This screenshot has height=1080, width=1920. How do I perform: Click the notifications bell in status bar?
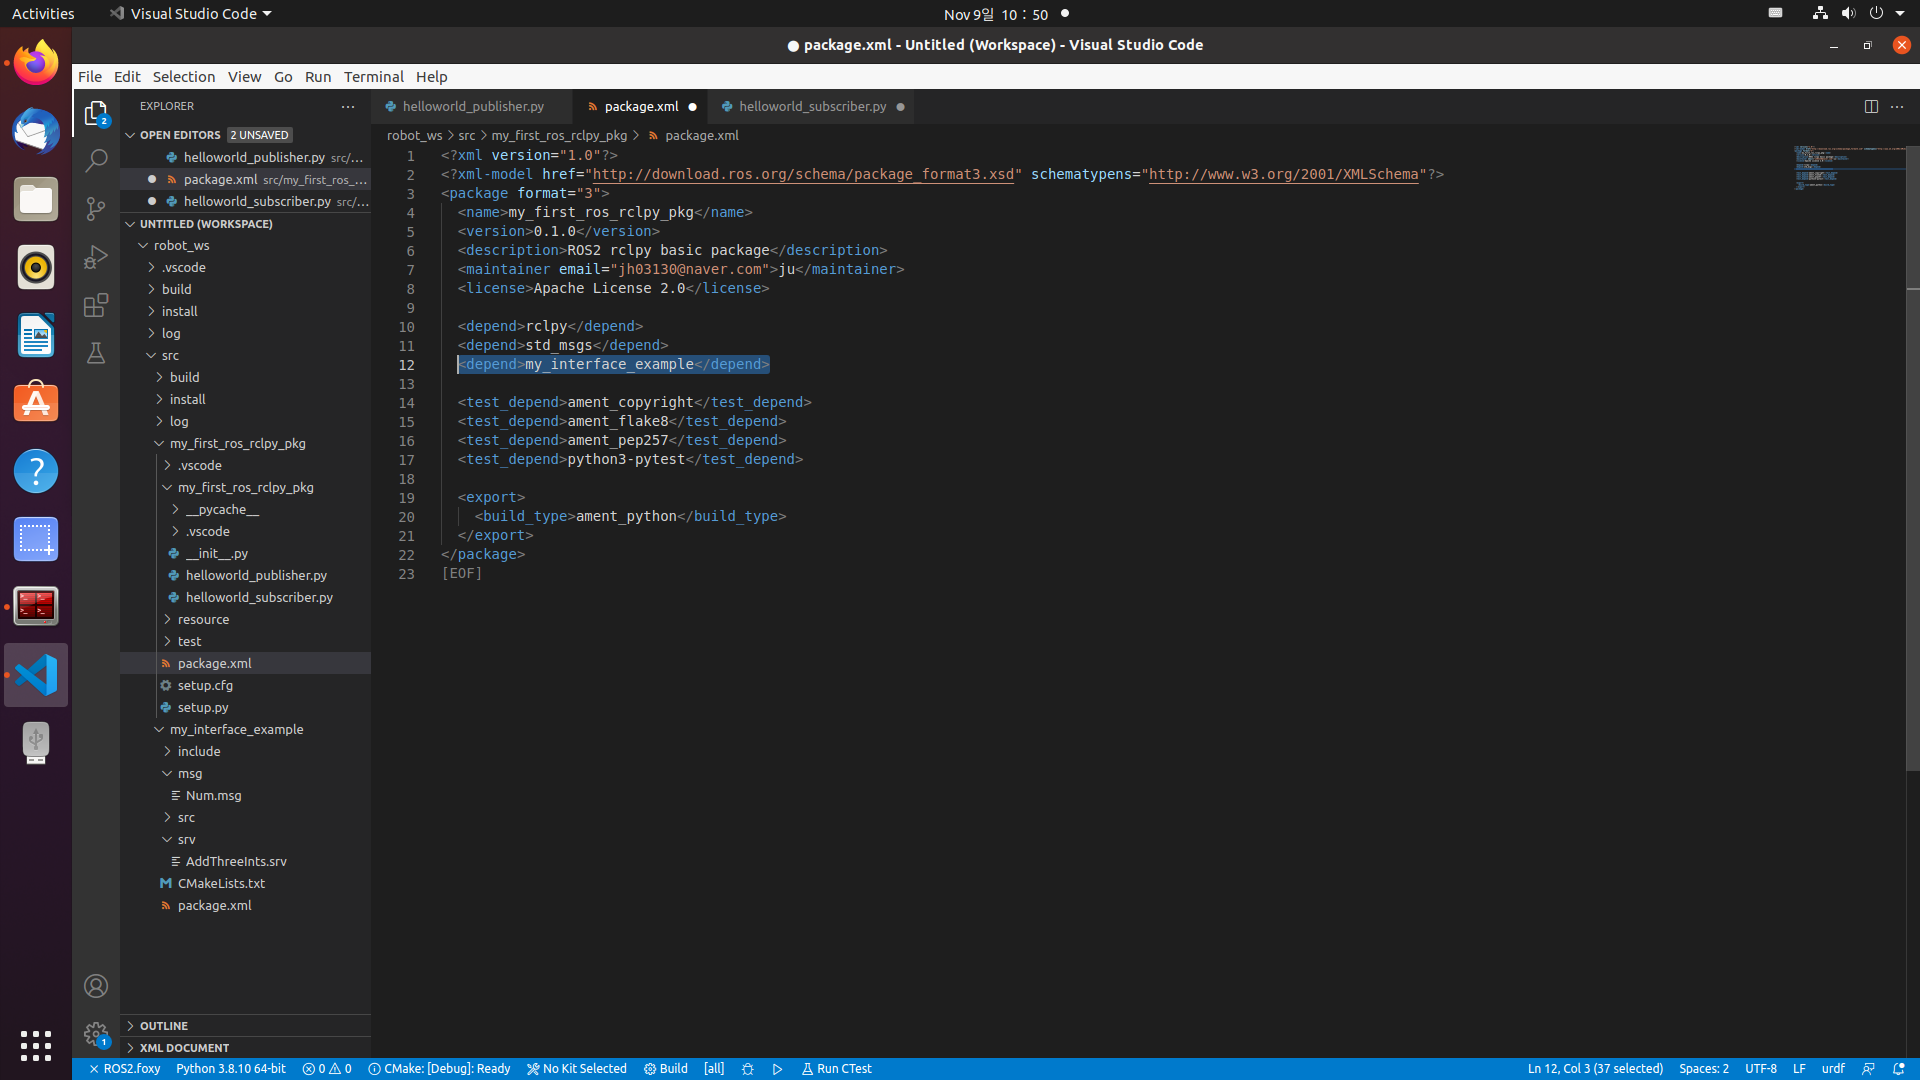[1898, 1069]
